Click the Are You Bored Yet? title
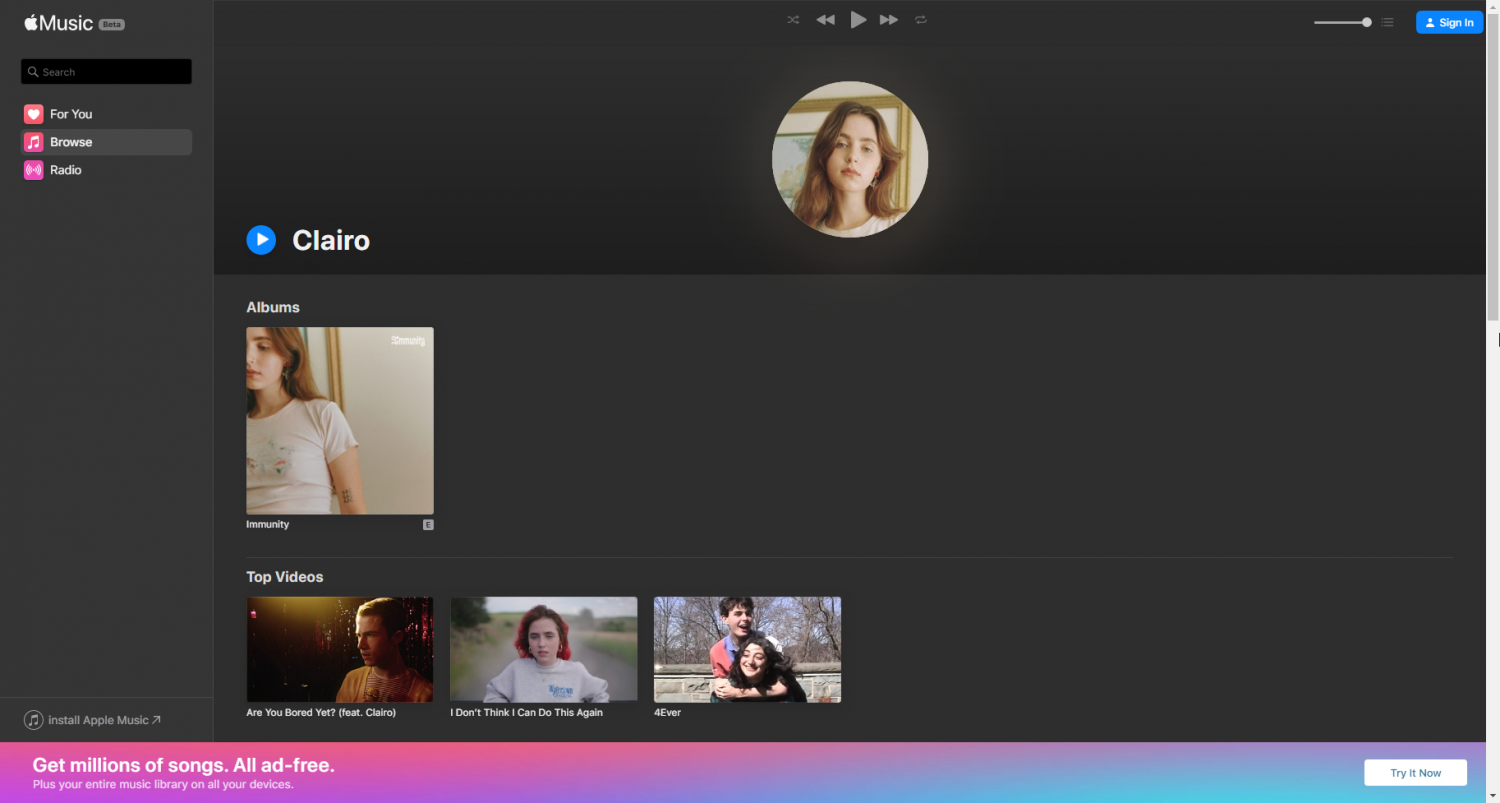Screen dimensions: 1500x803 (x=321, y=713)
